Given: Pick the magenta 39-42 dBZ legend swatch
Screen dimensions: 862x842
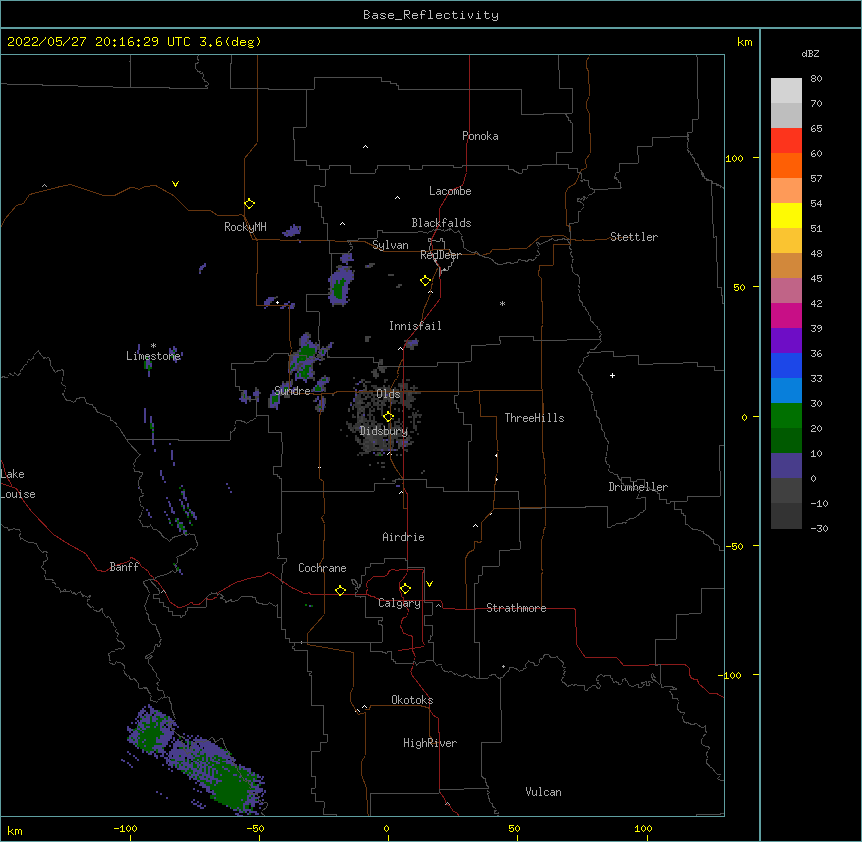Looking at the screenshot, I should [786, 315].
